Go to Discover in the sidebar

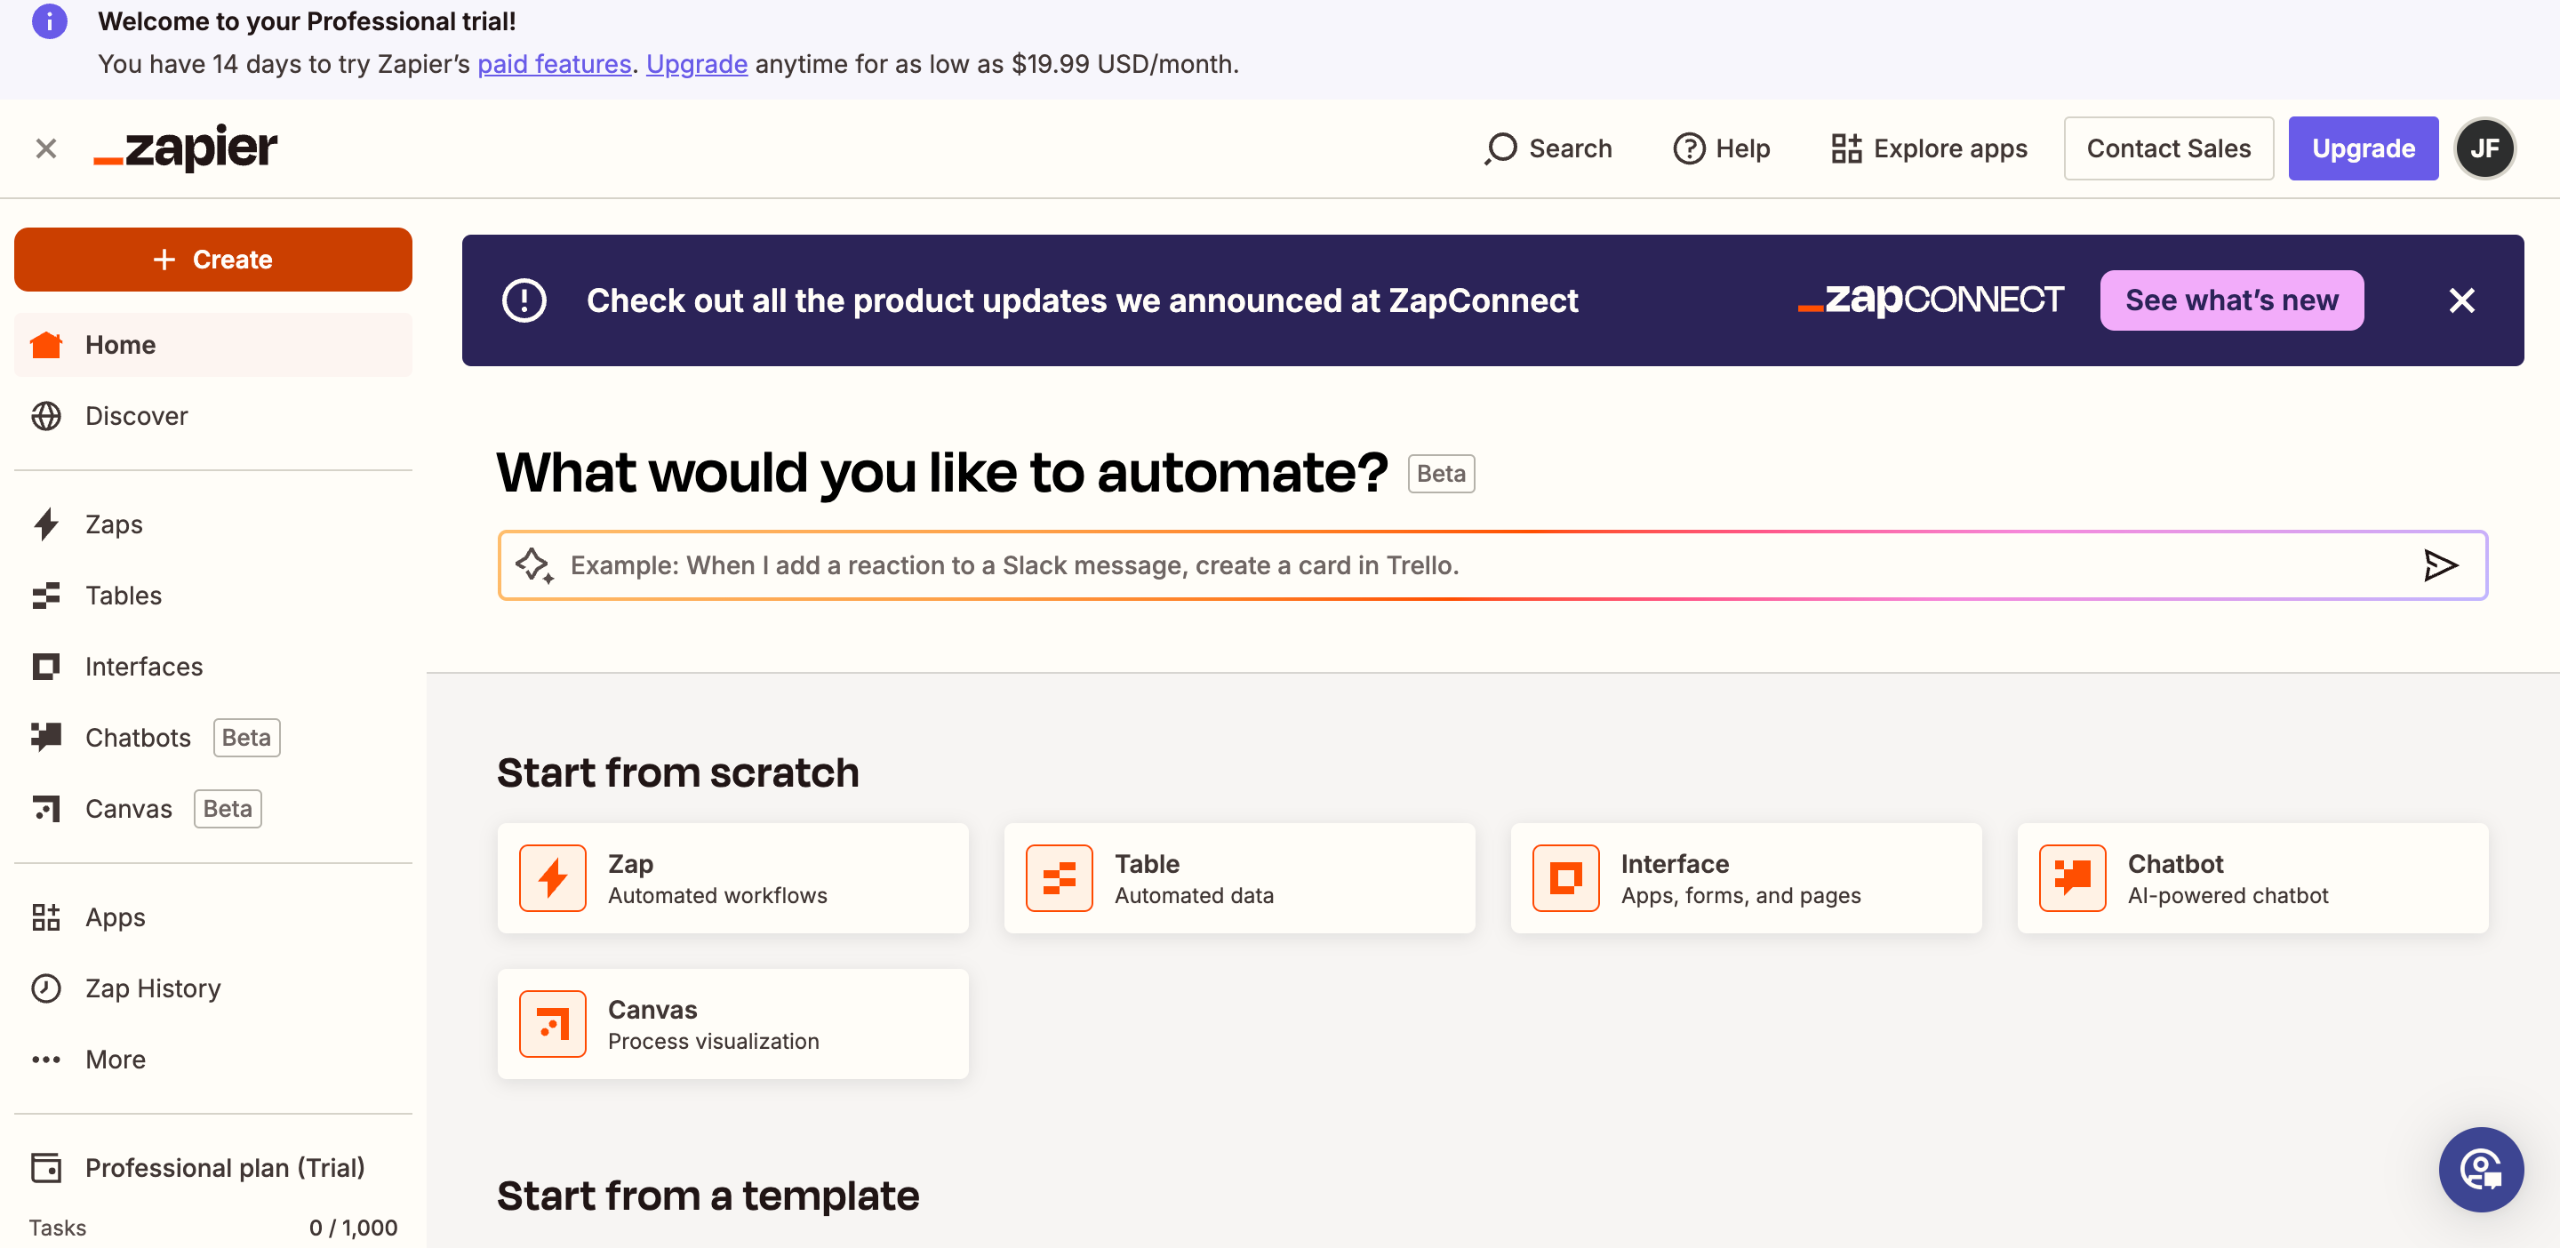click(136, 416)
